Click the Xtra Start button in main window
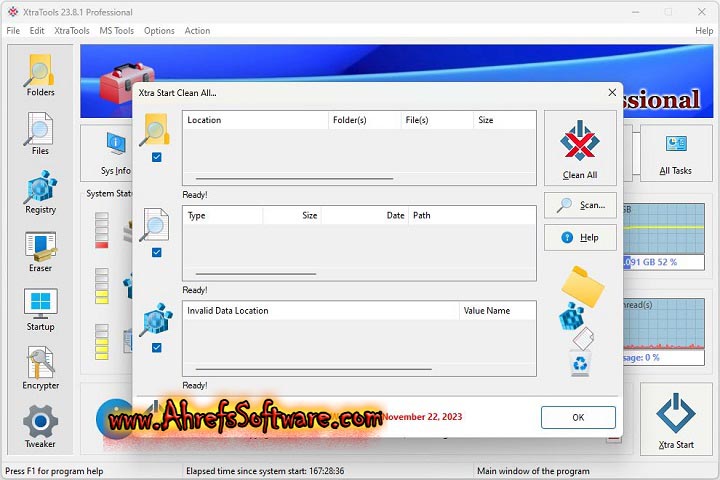The image size is (720, 480). [676, 419]
